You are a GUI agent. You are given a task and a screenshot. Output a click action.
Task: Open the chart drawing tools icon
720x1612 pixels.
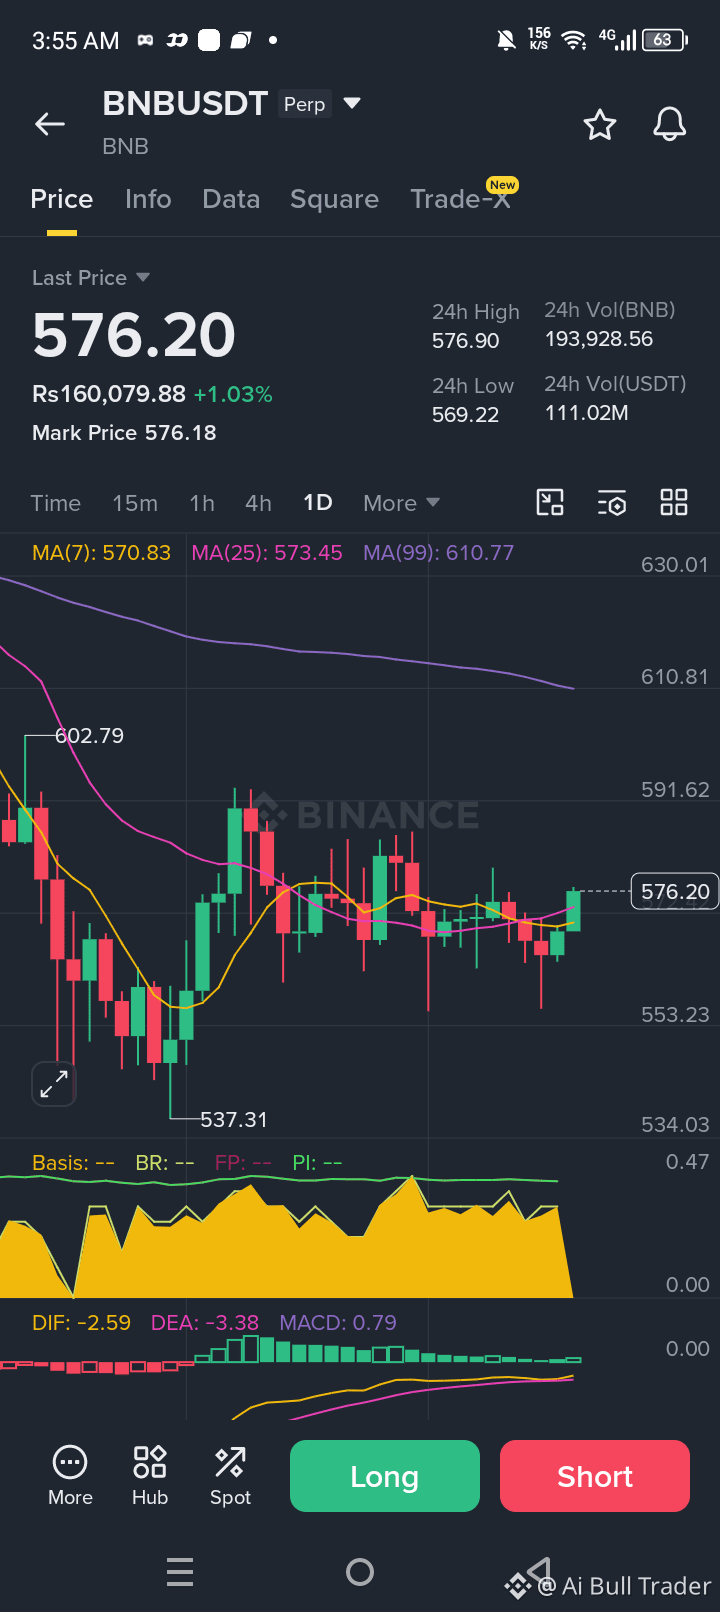click(550, 502)
